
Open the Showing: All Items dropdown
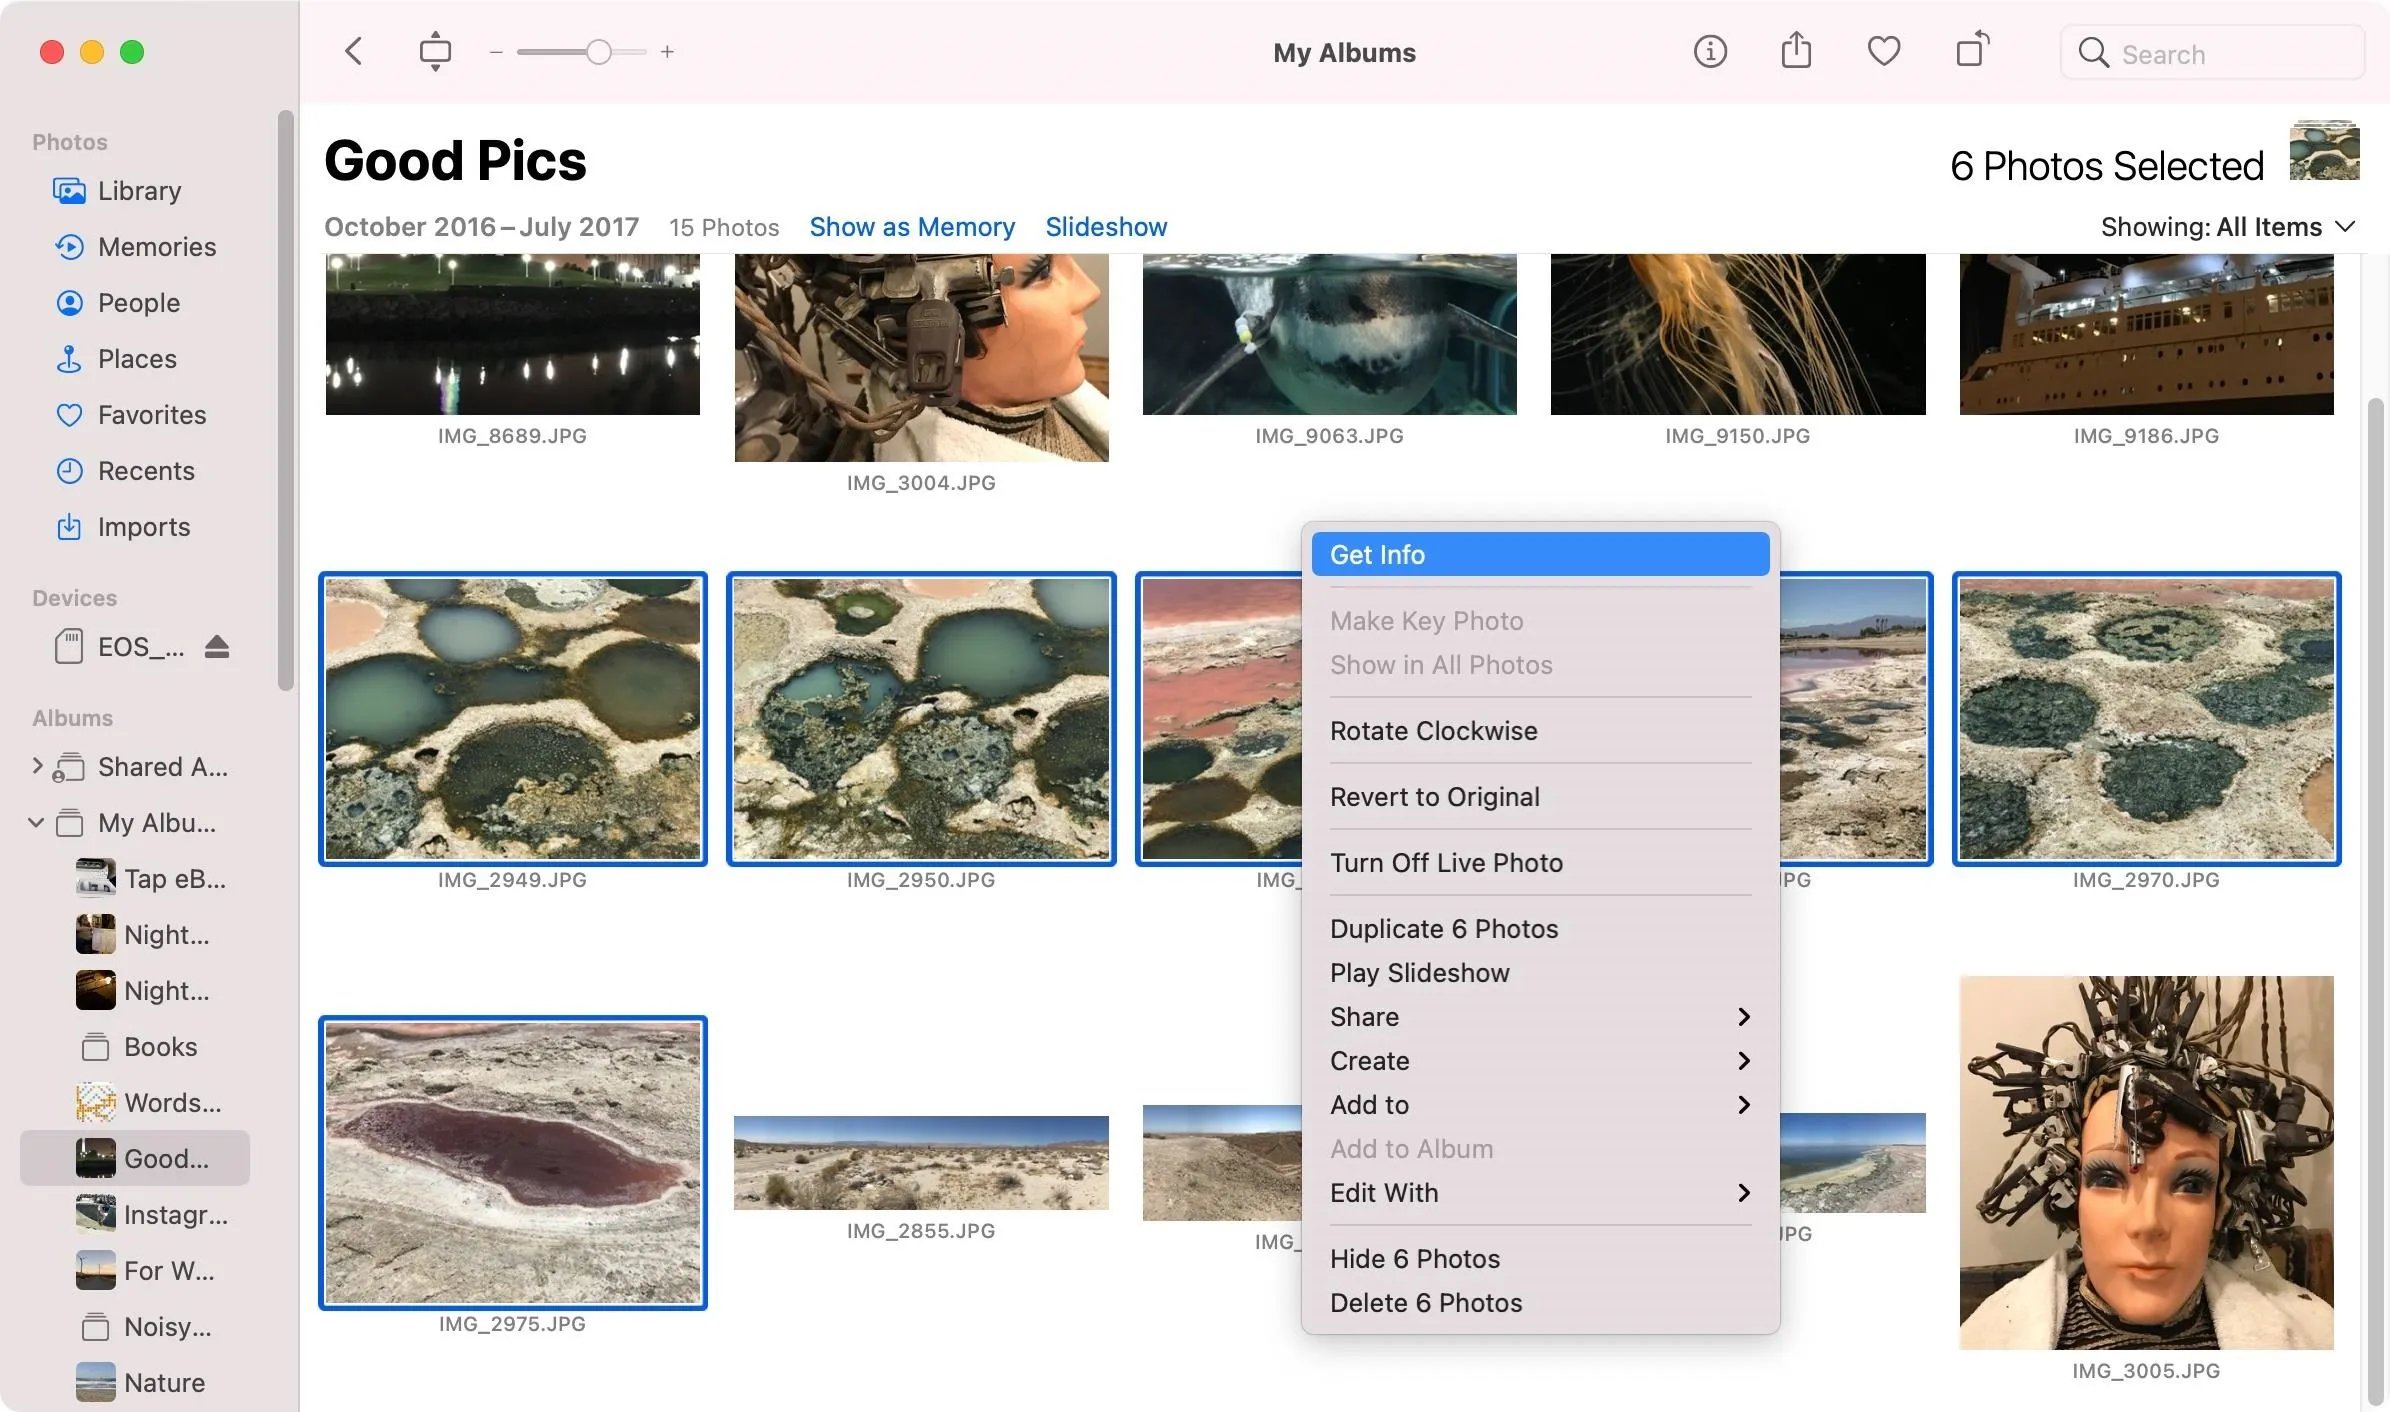pyautogui.click(x=2228, y=227)
